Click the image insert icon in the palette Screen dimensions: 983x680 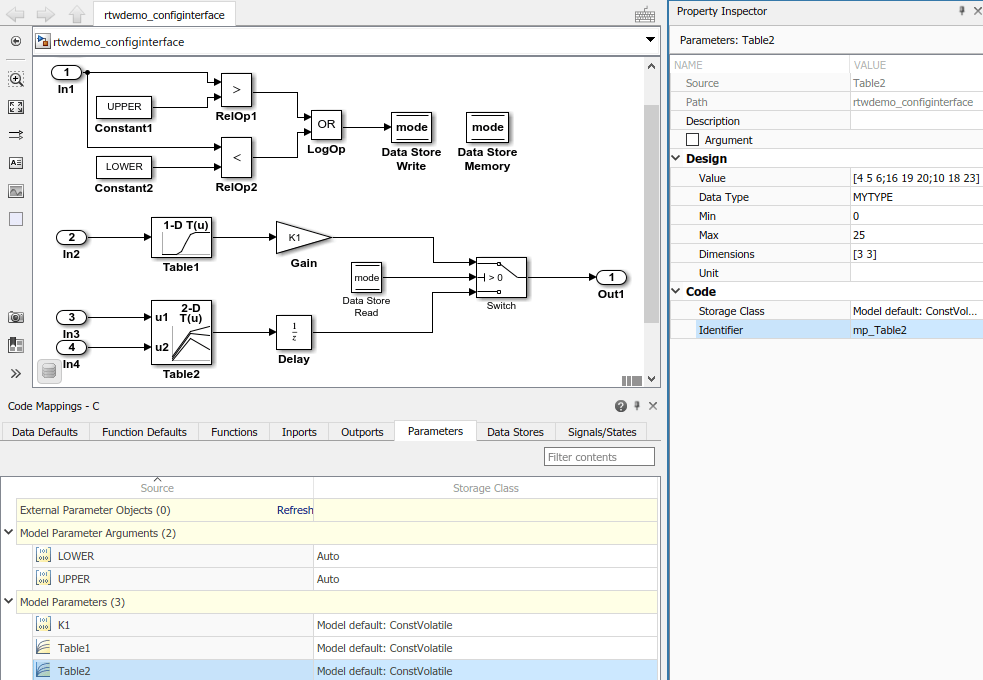(15, 191)
